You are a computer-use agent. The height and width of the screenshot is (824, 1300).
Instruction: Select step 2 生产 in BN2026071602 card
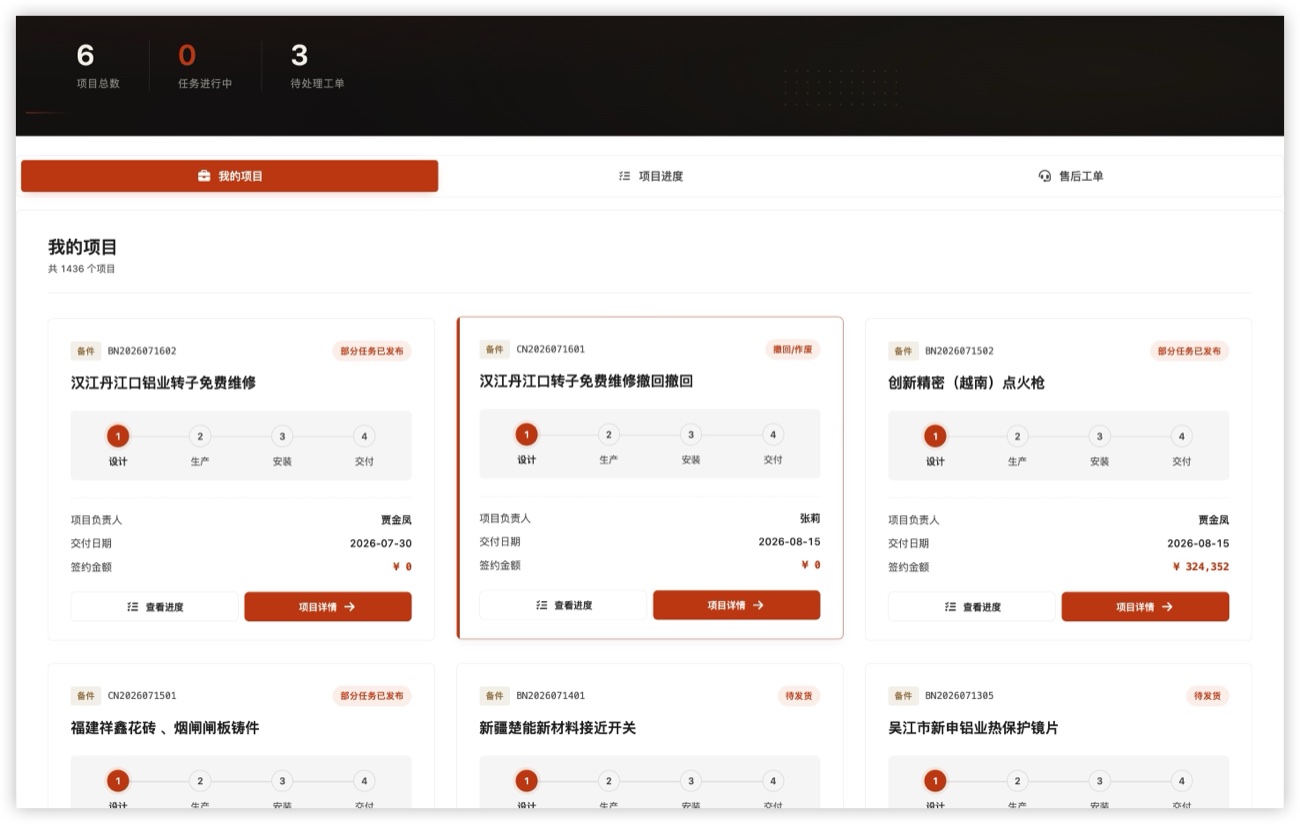pyautogui.click(x=200, y=436)
